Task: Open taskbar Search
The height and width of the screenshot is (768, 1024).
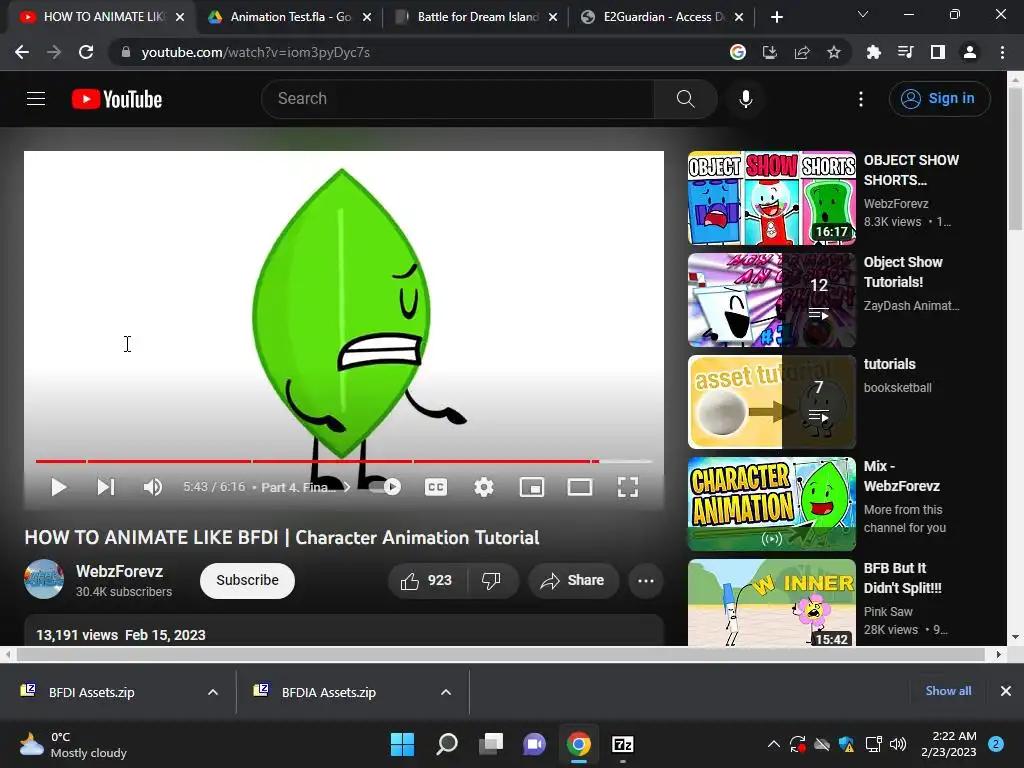Action: tap(447, 744)
